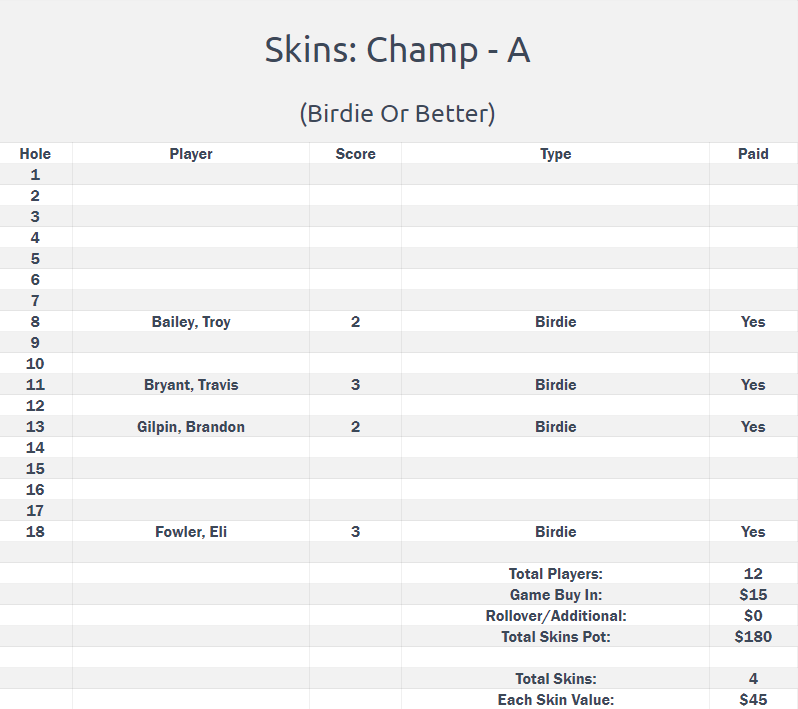This screenshot has width=798, height=709.
Task: Click the Skins: Champ - A title
Action: [397, 50]
